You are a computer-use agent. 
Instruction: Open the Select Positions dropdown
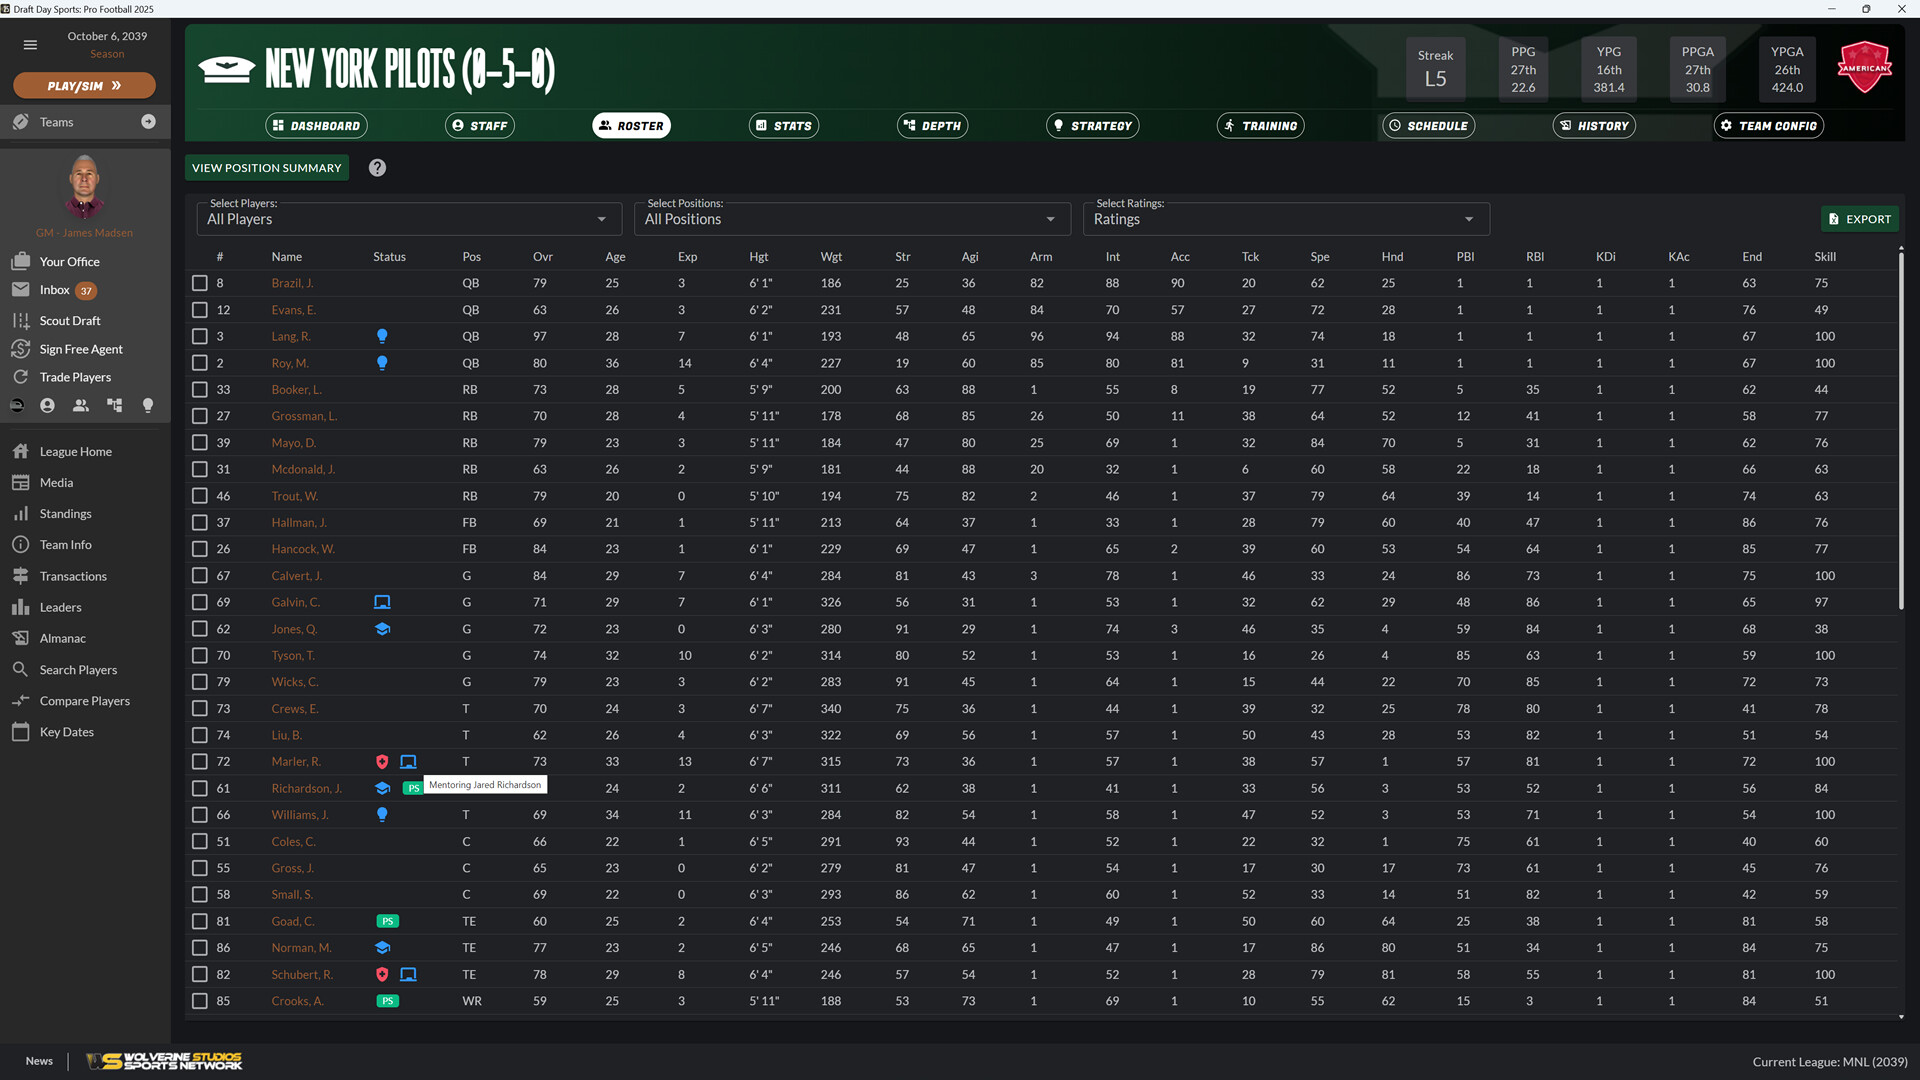(851, 219)
